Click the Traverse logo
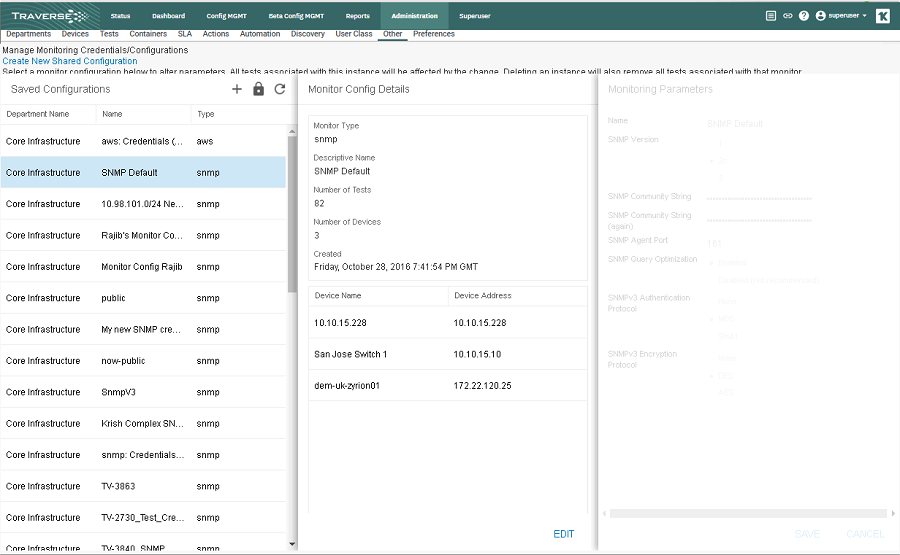This screenshot has height=555, width=900. [x=49, y=15]
